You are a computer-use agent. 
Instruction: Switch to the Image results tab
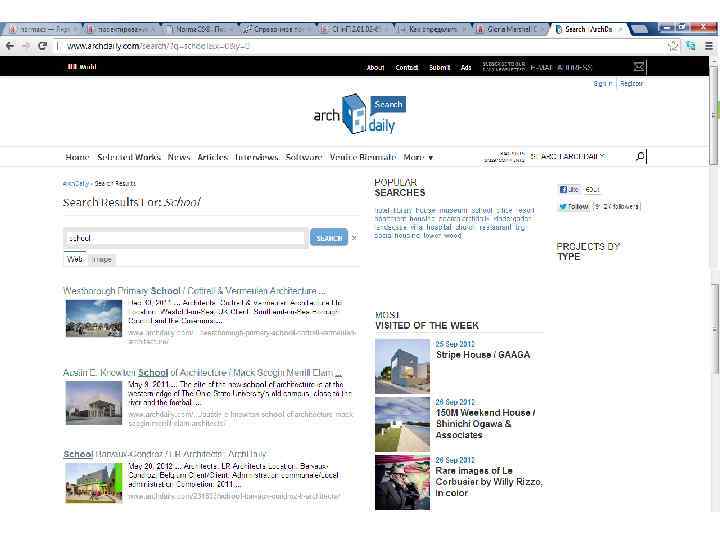101,259
